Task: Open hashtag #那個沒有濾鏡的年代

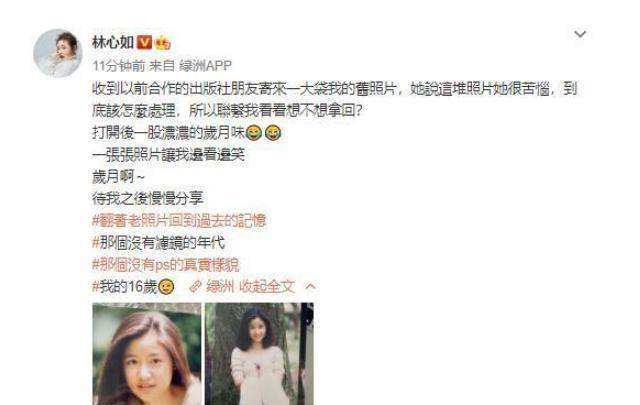Action: click(158, 243)
